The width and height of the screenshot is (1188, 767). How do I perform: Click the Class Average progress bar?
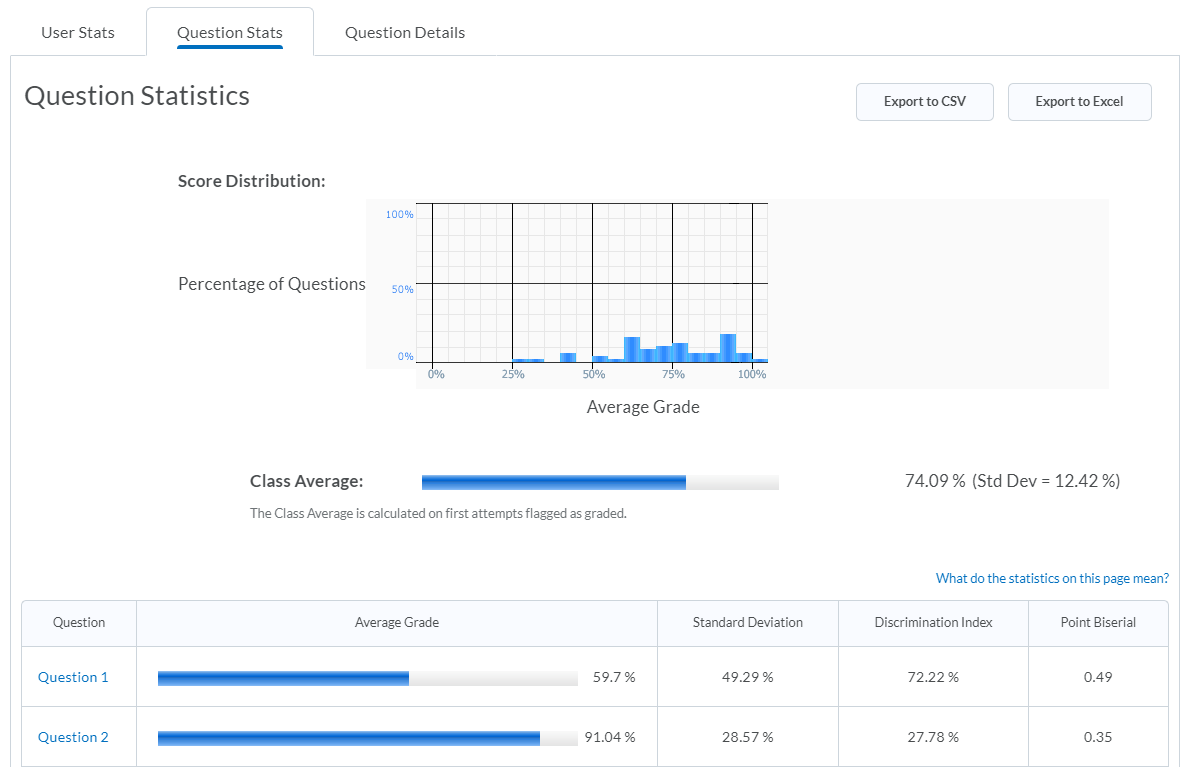tap(600, 483)
